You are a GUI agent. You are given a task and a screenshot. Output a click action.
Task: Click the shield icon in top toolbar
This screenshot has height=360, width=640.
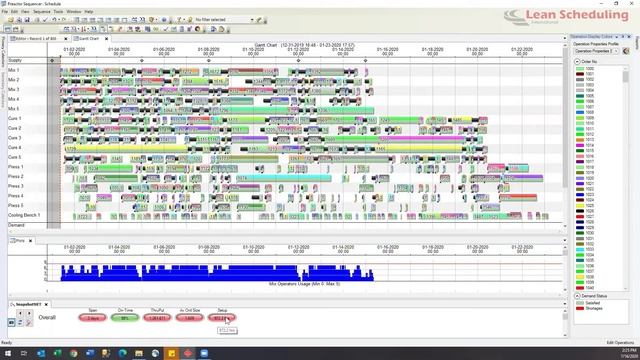pos(151,20)
